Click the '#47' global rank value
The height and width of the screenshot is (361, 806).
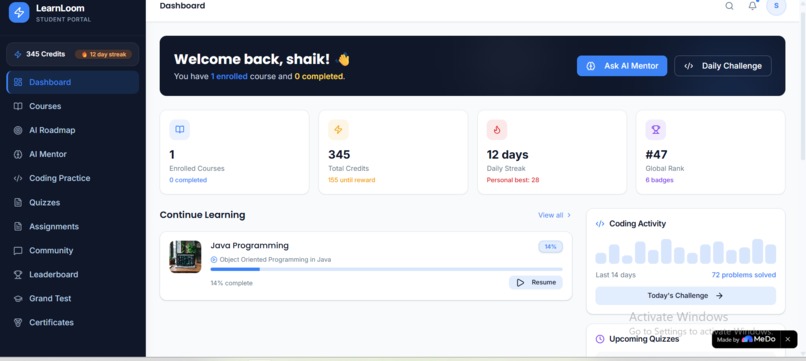(x=656, y=155)
